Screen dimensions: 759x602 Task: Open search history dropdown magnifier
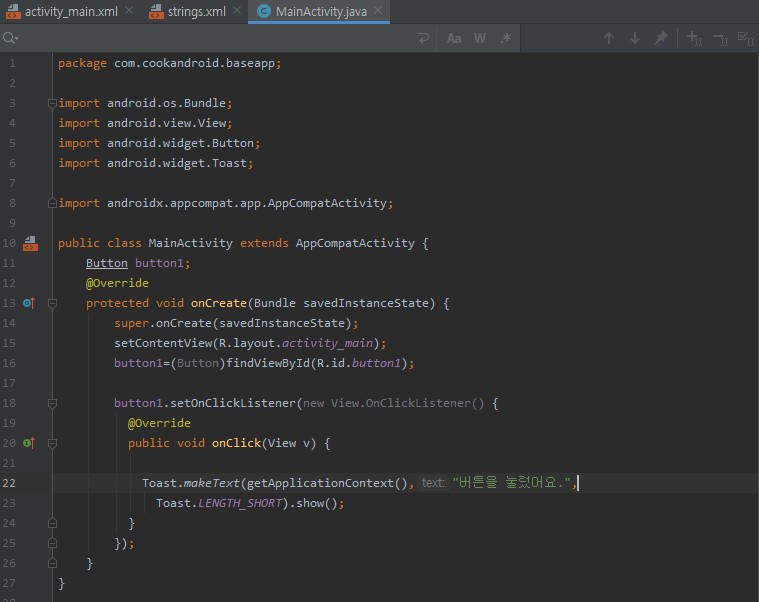coord(11,38)
